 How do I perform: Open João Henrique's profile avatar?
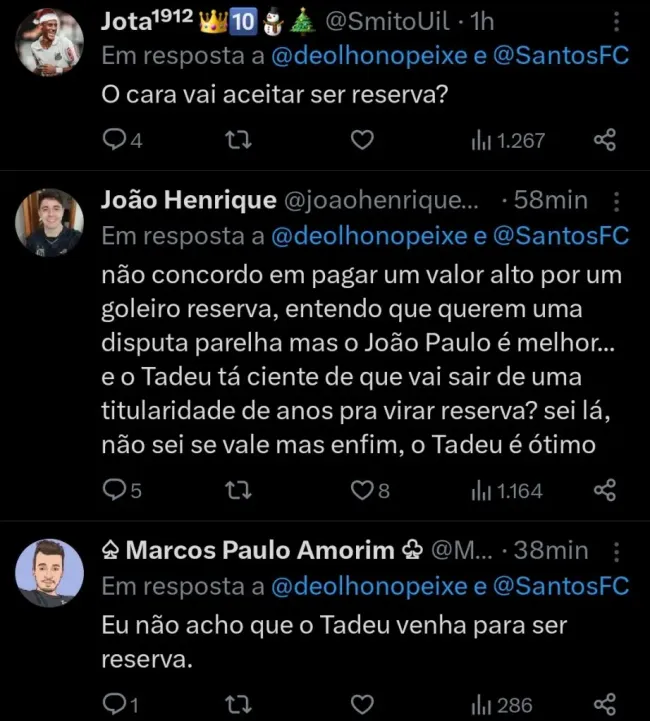tap(49, 222)
